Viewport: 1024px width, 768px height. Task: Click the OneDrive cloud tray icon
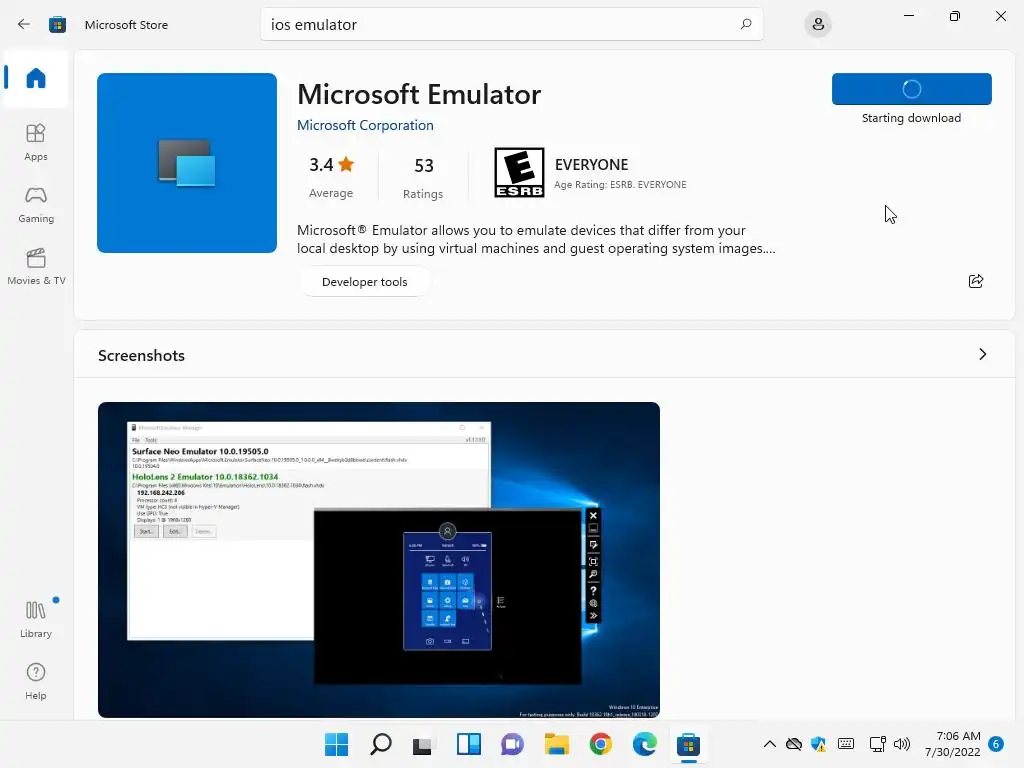pos(793,744)
